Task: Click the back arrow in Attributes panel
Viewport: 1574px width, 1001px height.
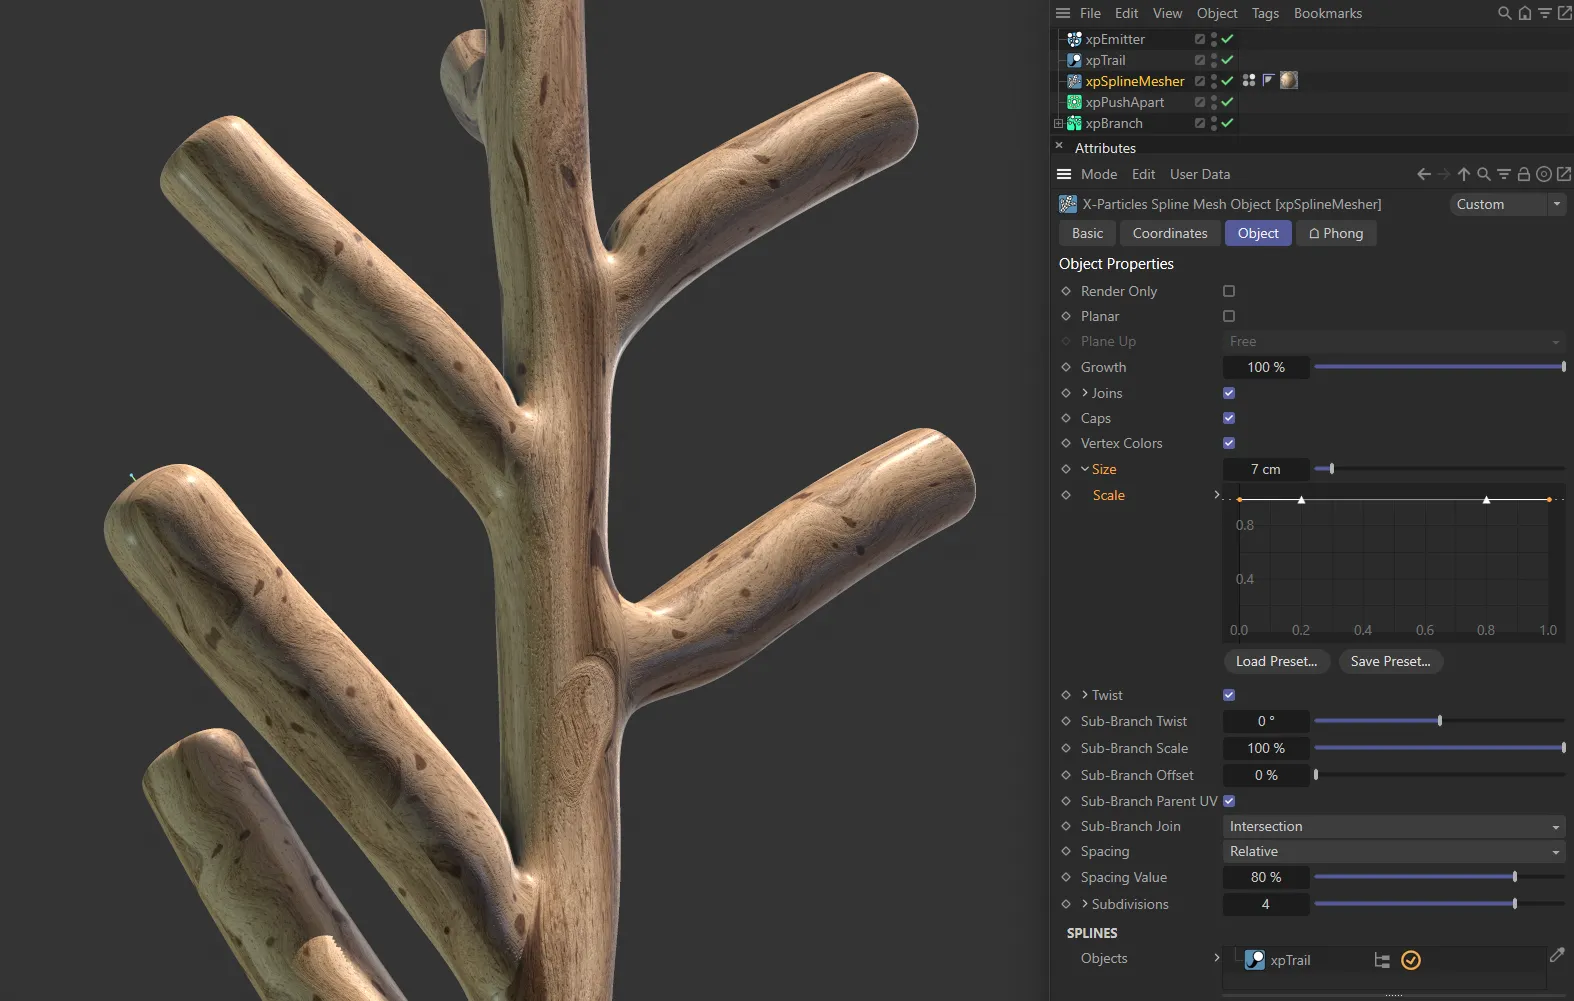Action: click(x=1424, y=174)
